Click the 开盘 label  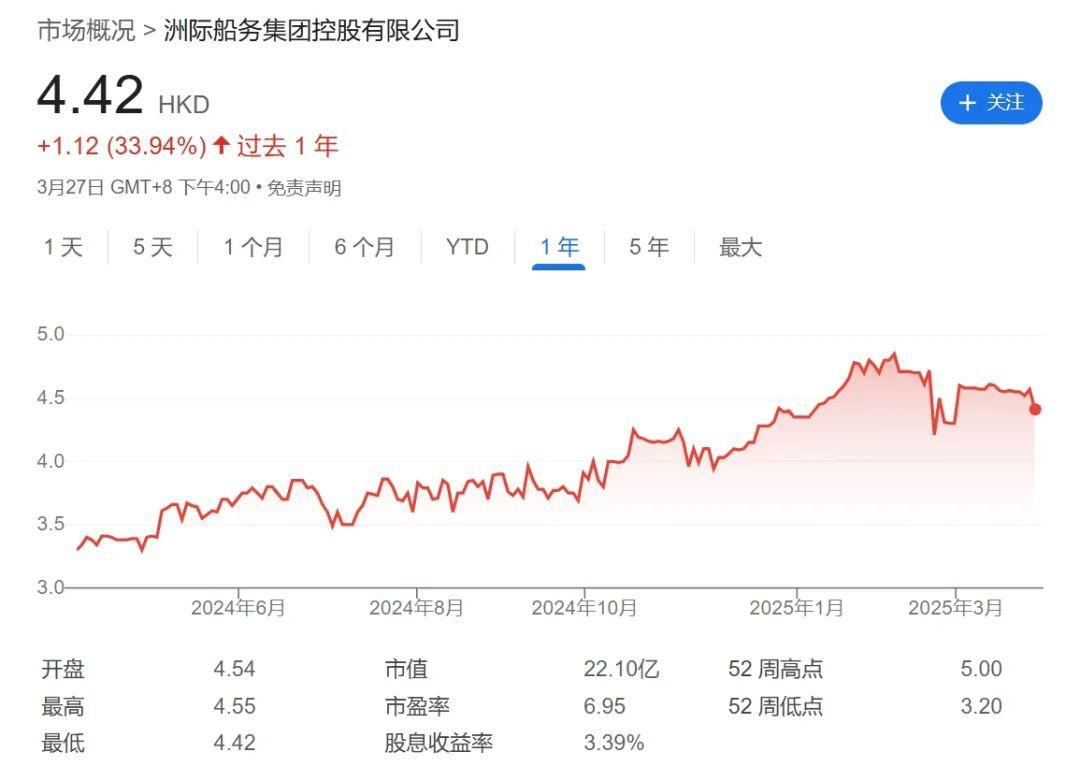pyautogui.click(x=63, y=669)
